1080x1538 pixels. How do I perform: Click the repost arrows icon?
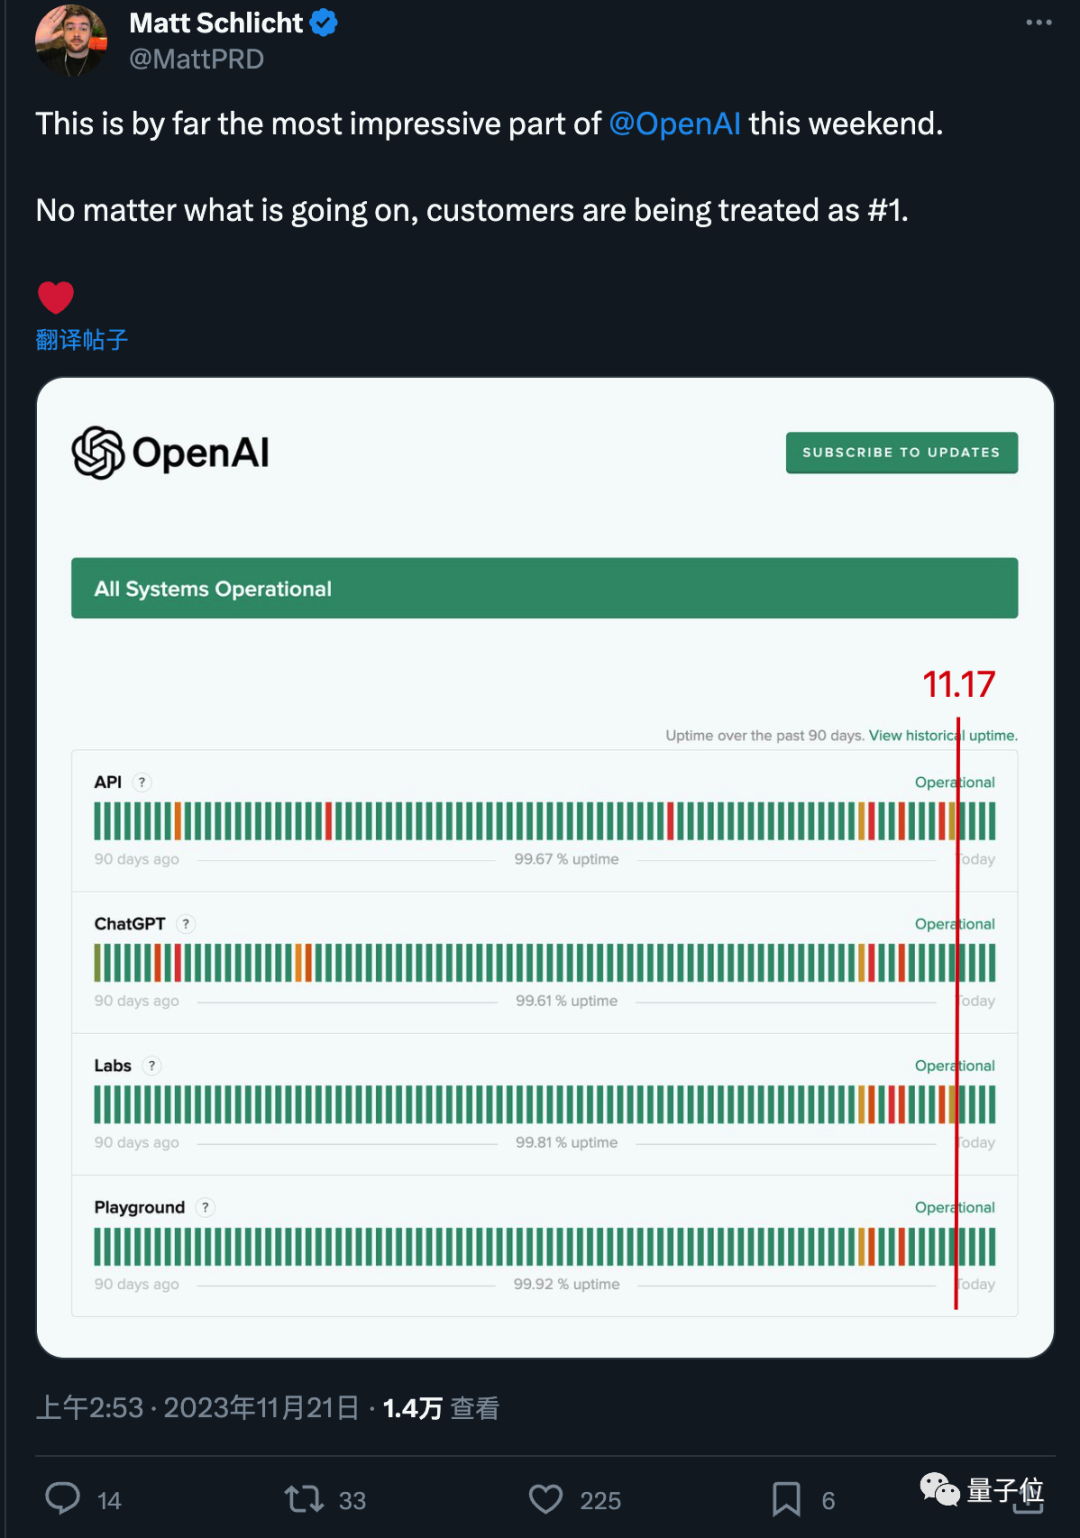click(x=303, y=1498)
